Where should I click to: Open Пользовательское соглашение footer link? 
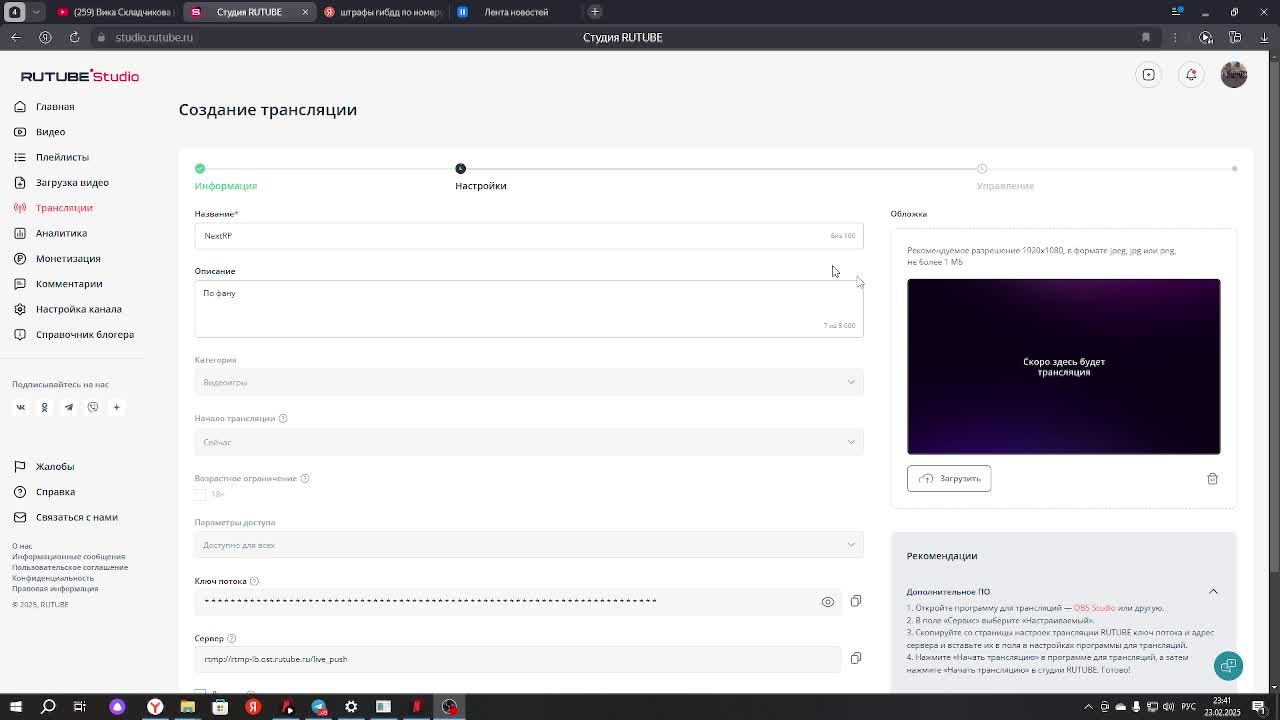70,567
